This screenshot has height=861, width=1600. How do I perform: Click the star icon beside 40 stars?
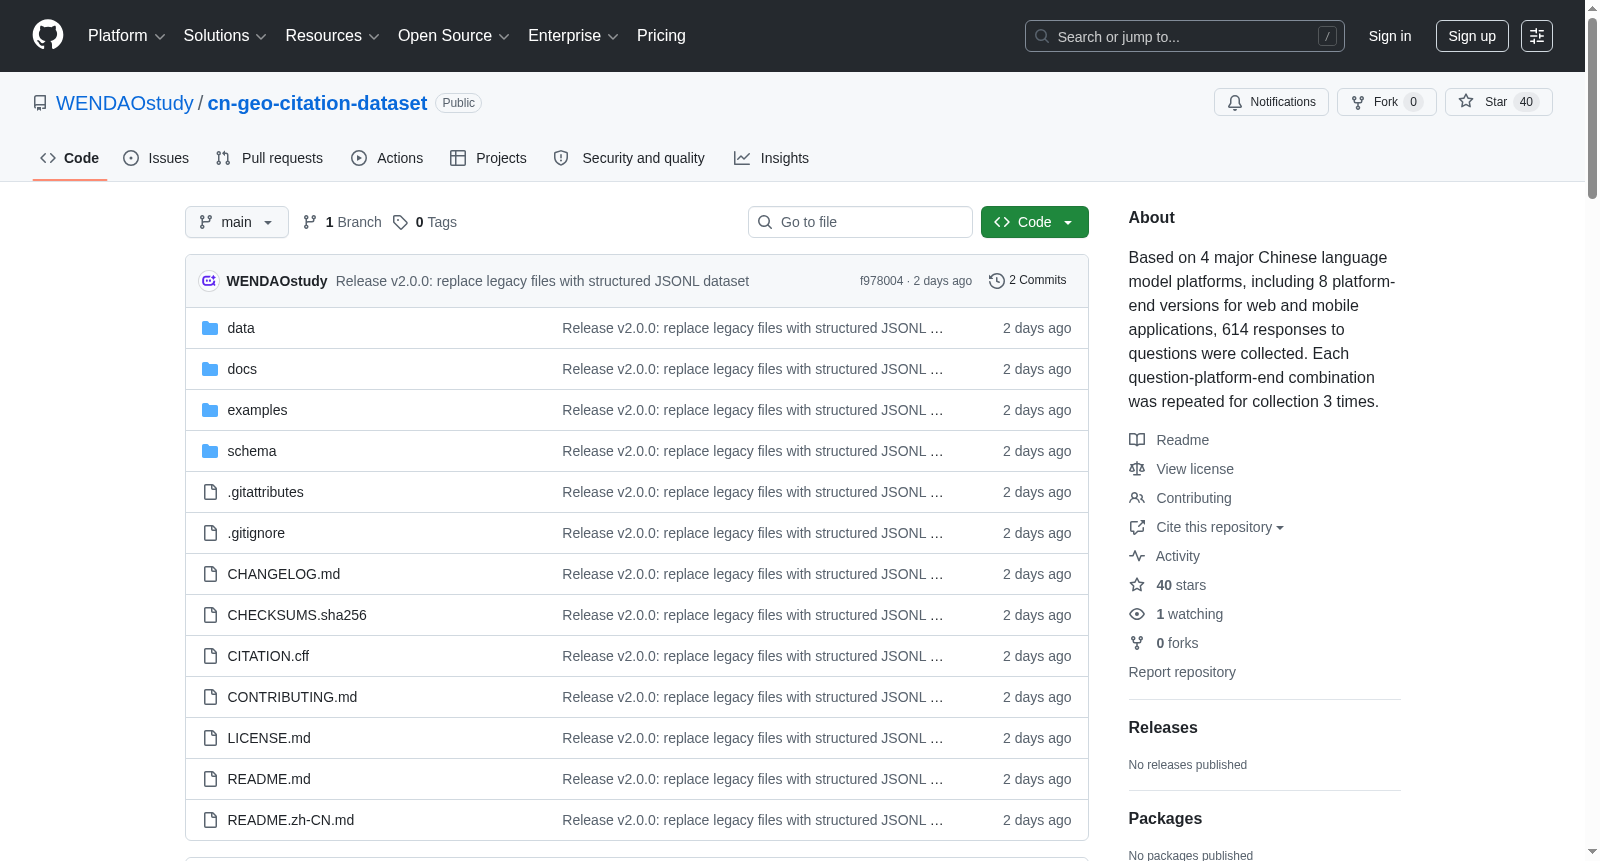tap(1137, 585)
